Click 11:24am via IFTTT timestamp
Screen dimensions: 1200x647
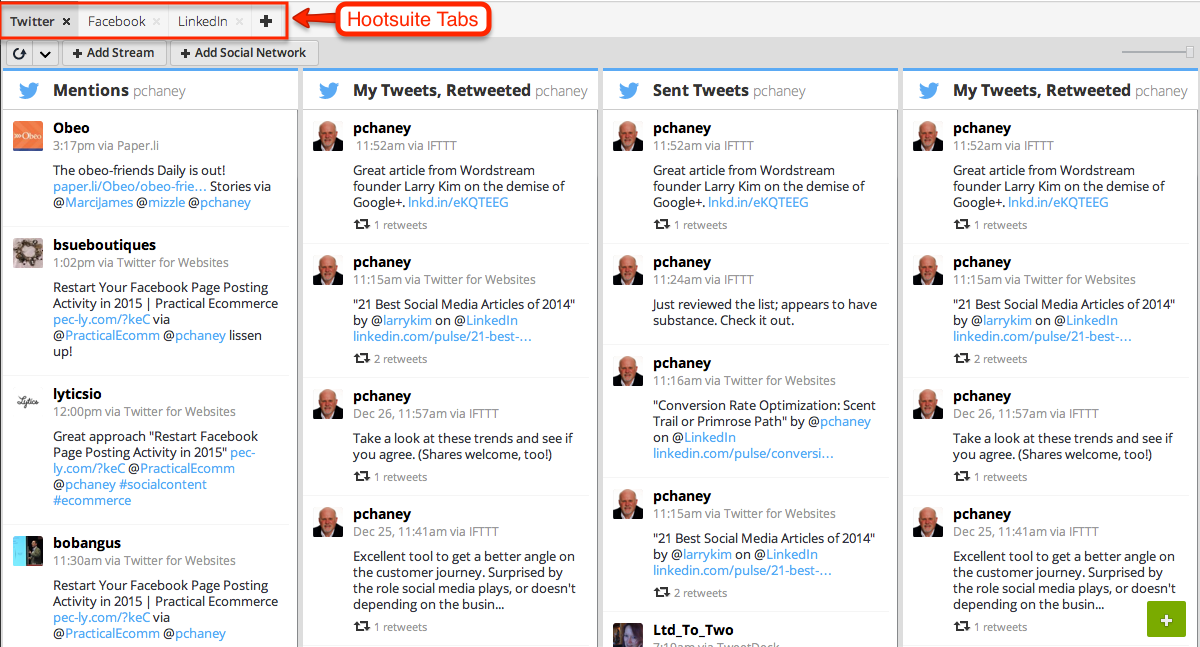(x=703, y=279)
